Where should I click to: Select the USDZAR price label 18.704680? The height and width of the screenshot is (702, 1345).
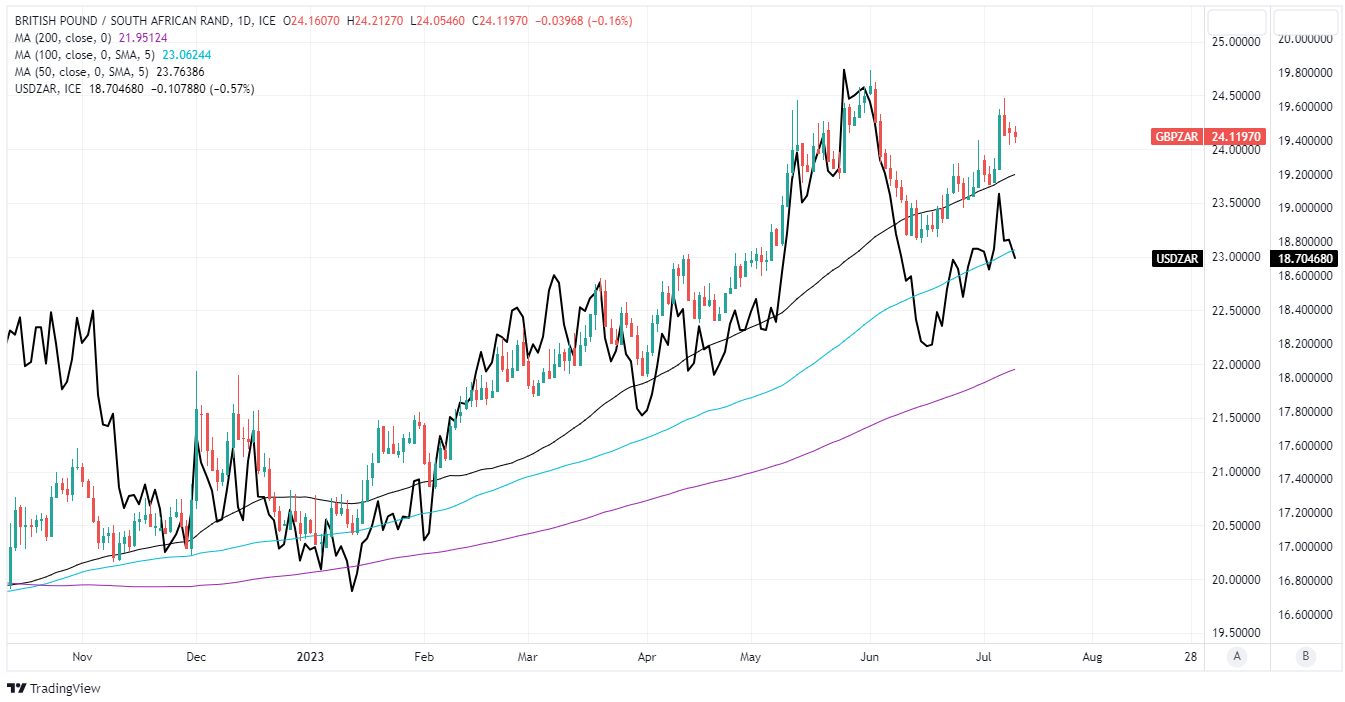[x=1304, y=258]
